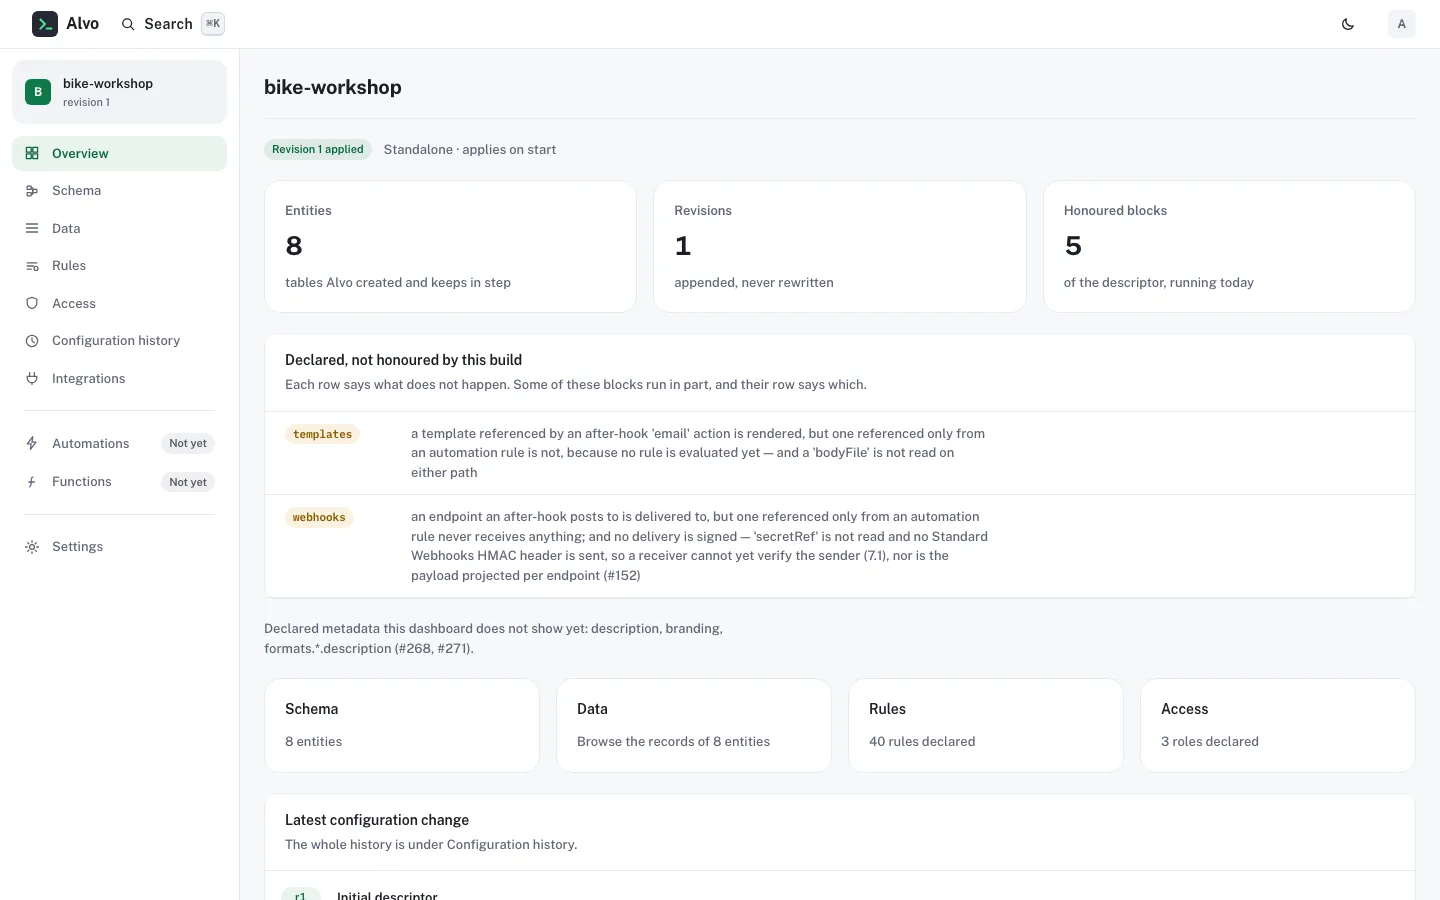Image resolution: width=1440 pixels, height=900 pixels.
Task: Click the Entities stat card
Action: [450, 246]
